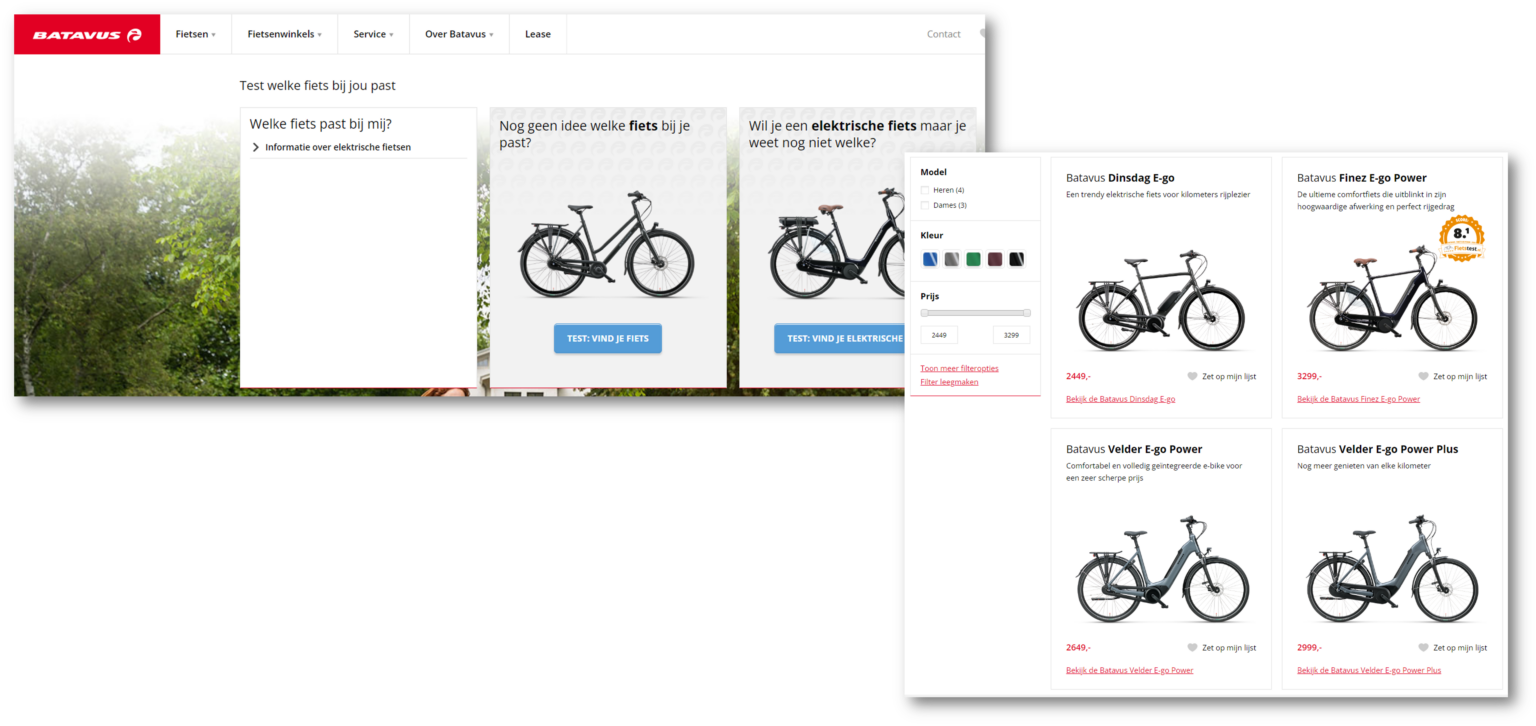
Task: Open the Fietsen dropdown menu
Action: (x=195, y=34)
